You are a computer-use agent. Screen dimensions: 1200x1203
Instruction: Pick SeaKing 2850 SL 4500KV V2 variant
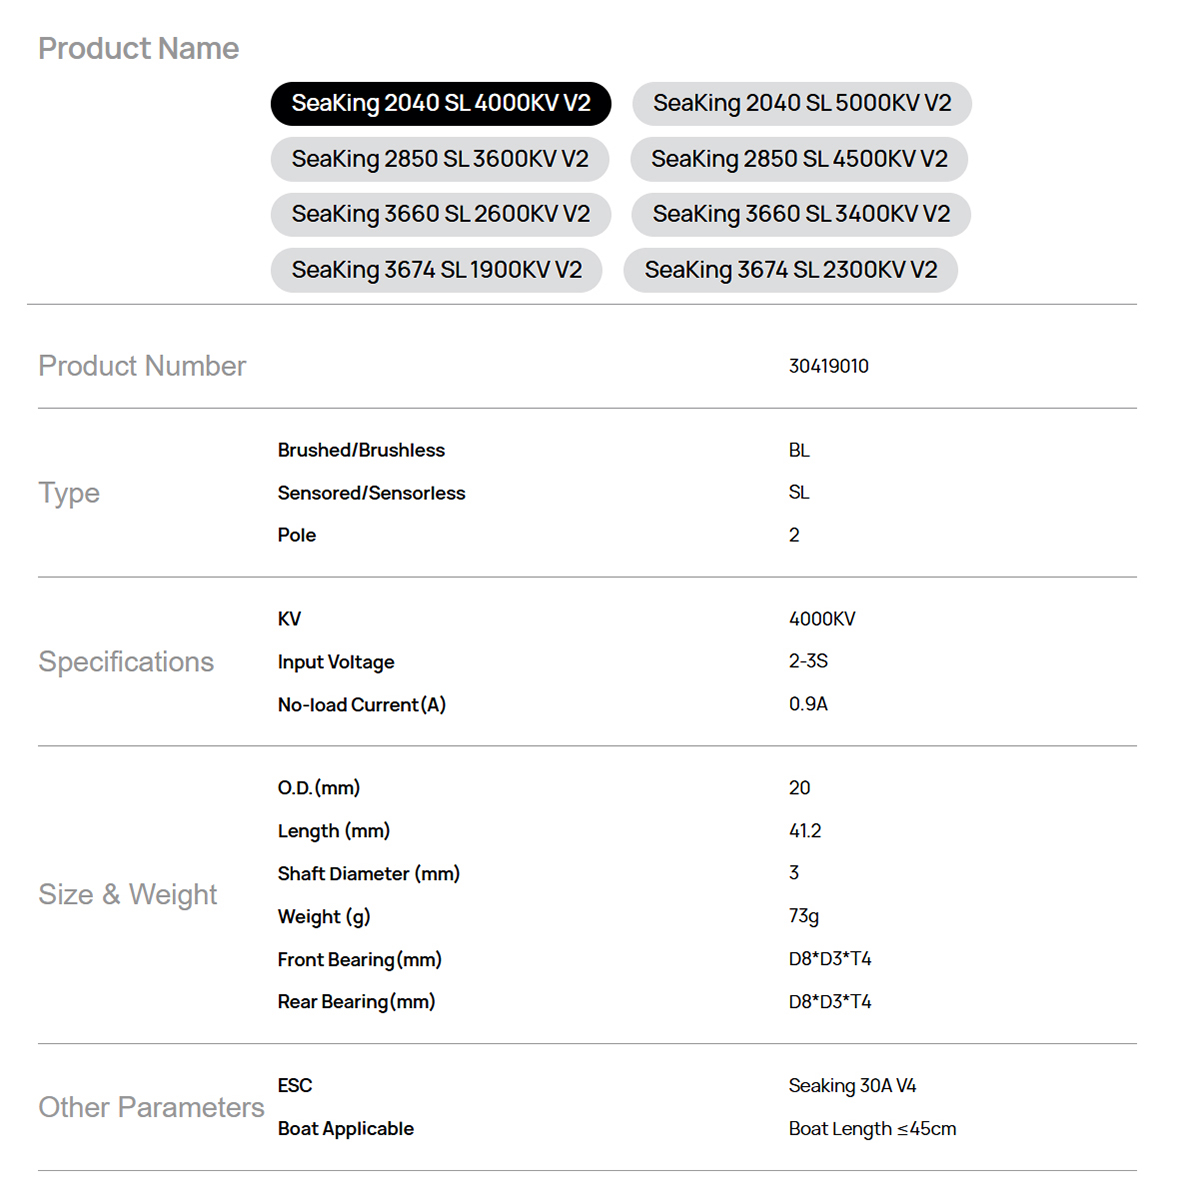[799, 159]
